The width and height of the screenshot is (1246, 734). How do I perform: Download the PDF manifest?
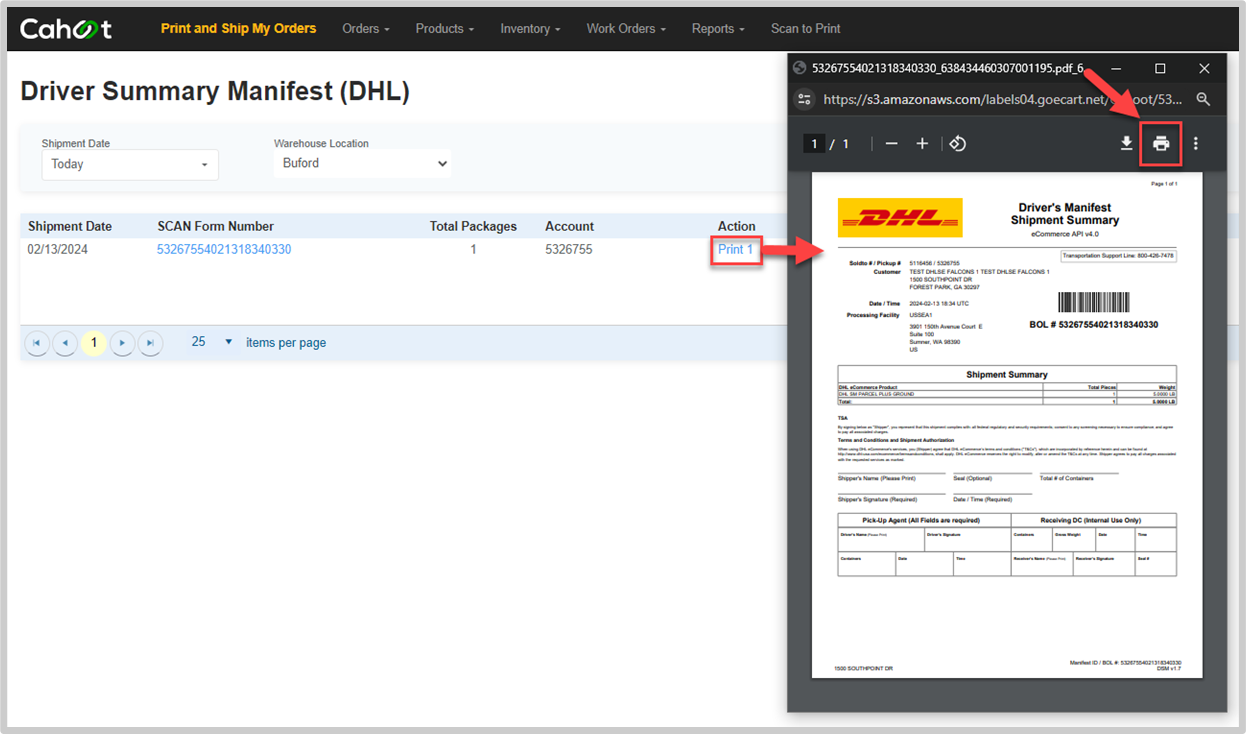(1126, 144)
